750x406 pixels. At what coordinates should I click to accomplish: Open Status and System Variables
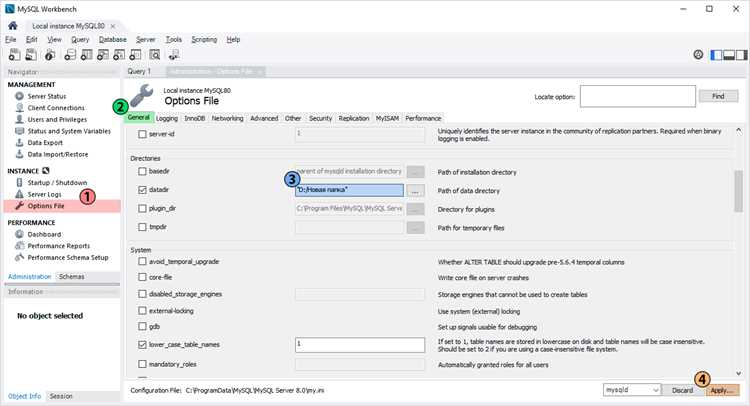tap(69, 131)
